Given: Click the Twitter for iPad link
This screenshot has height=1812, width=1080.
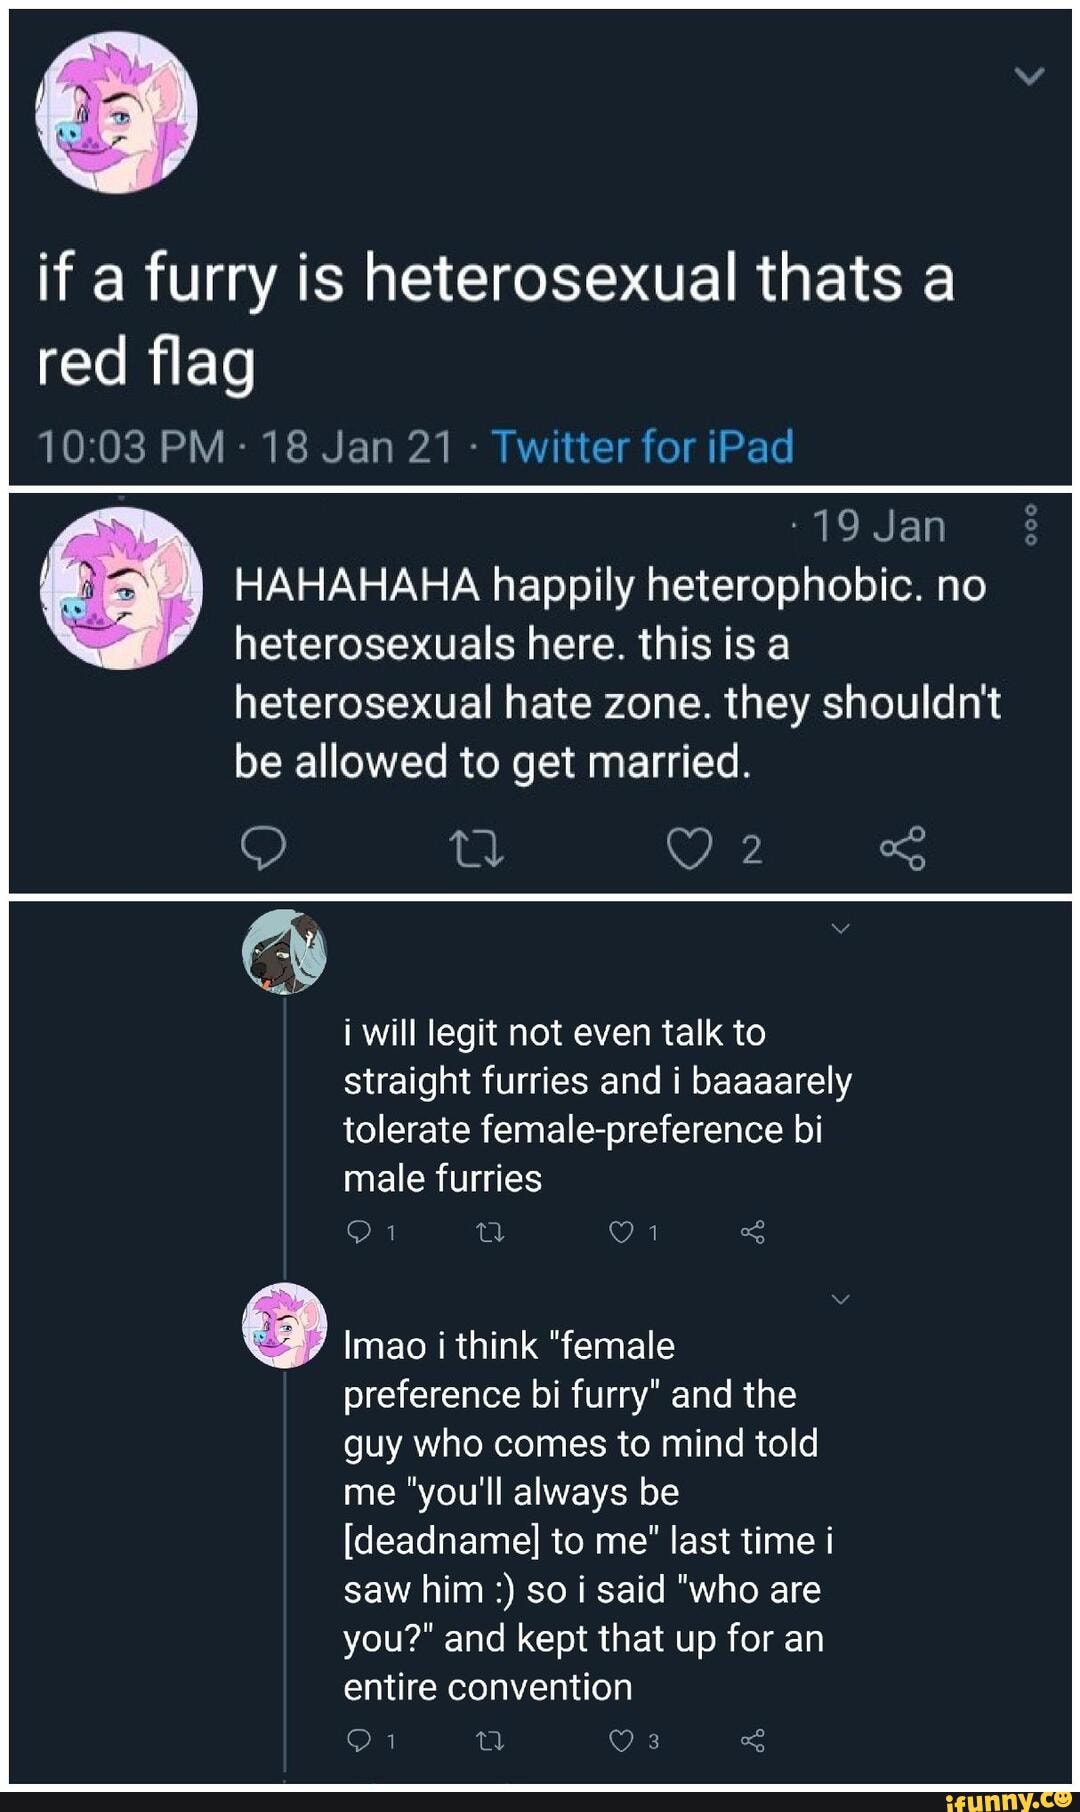Looking at the screenshot, I should (642, 447).
